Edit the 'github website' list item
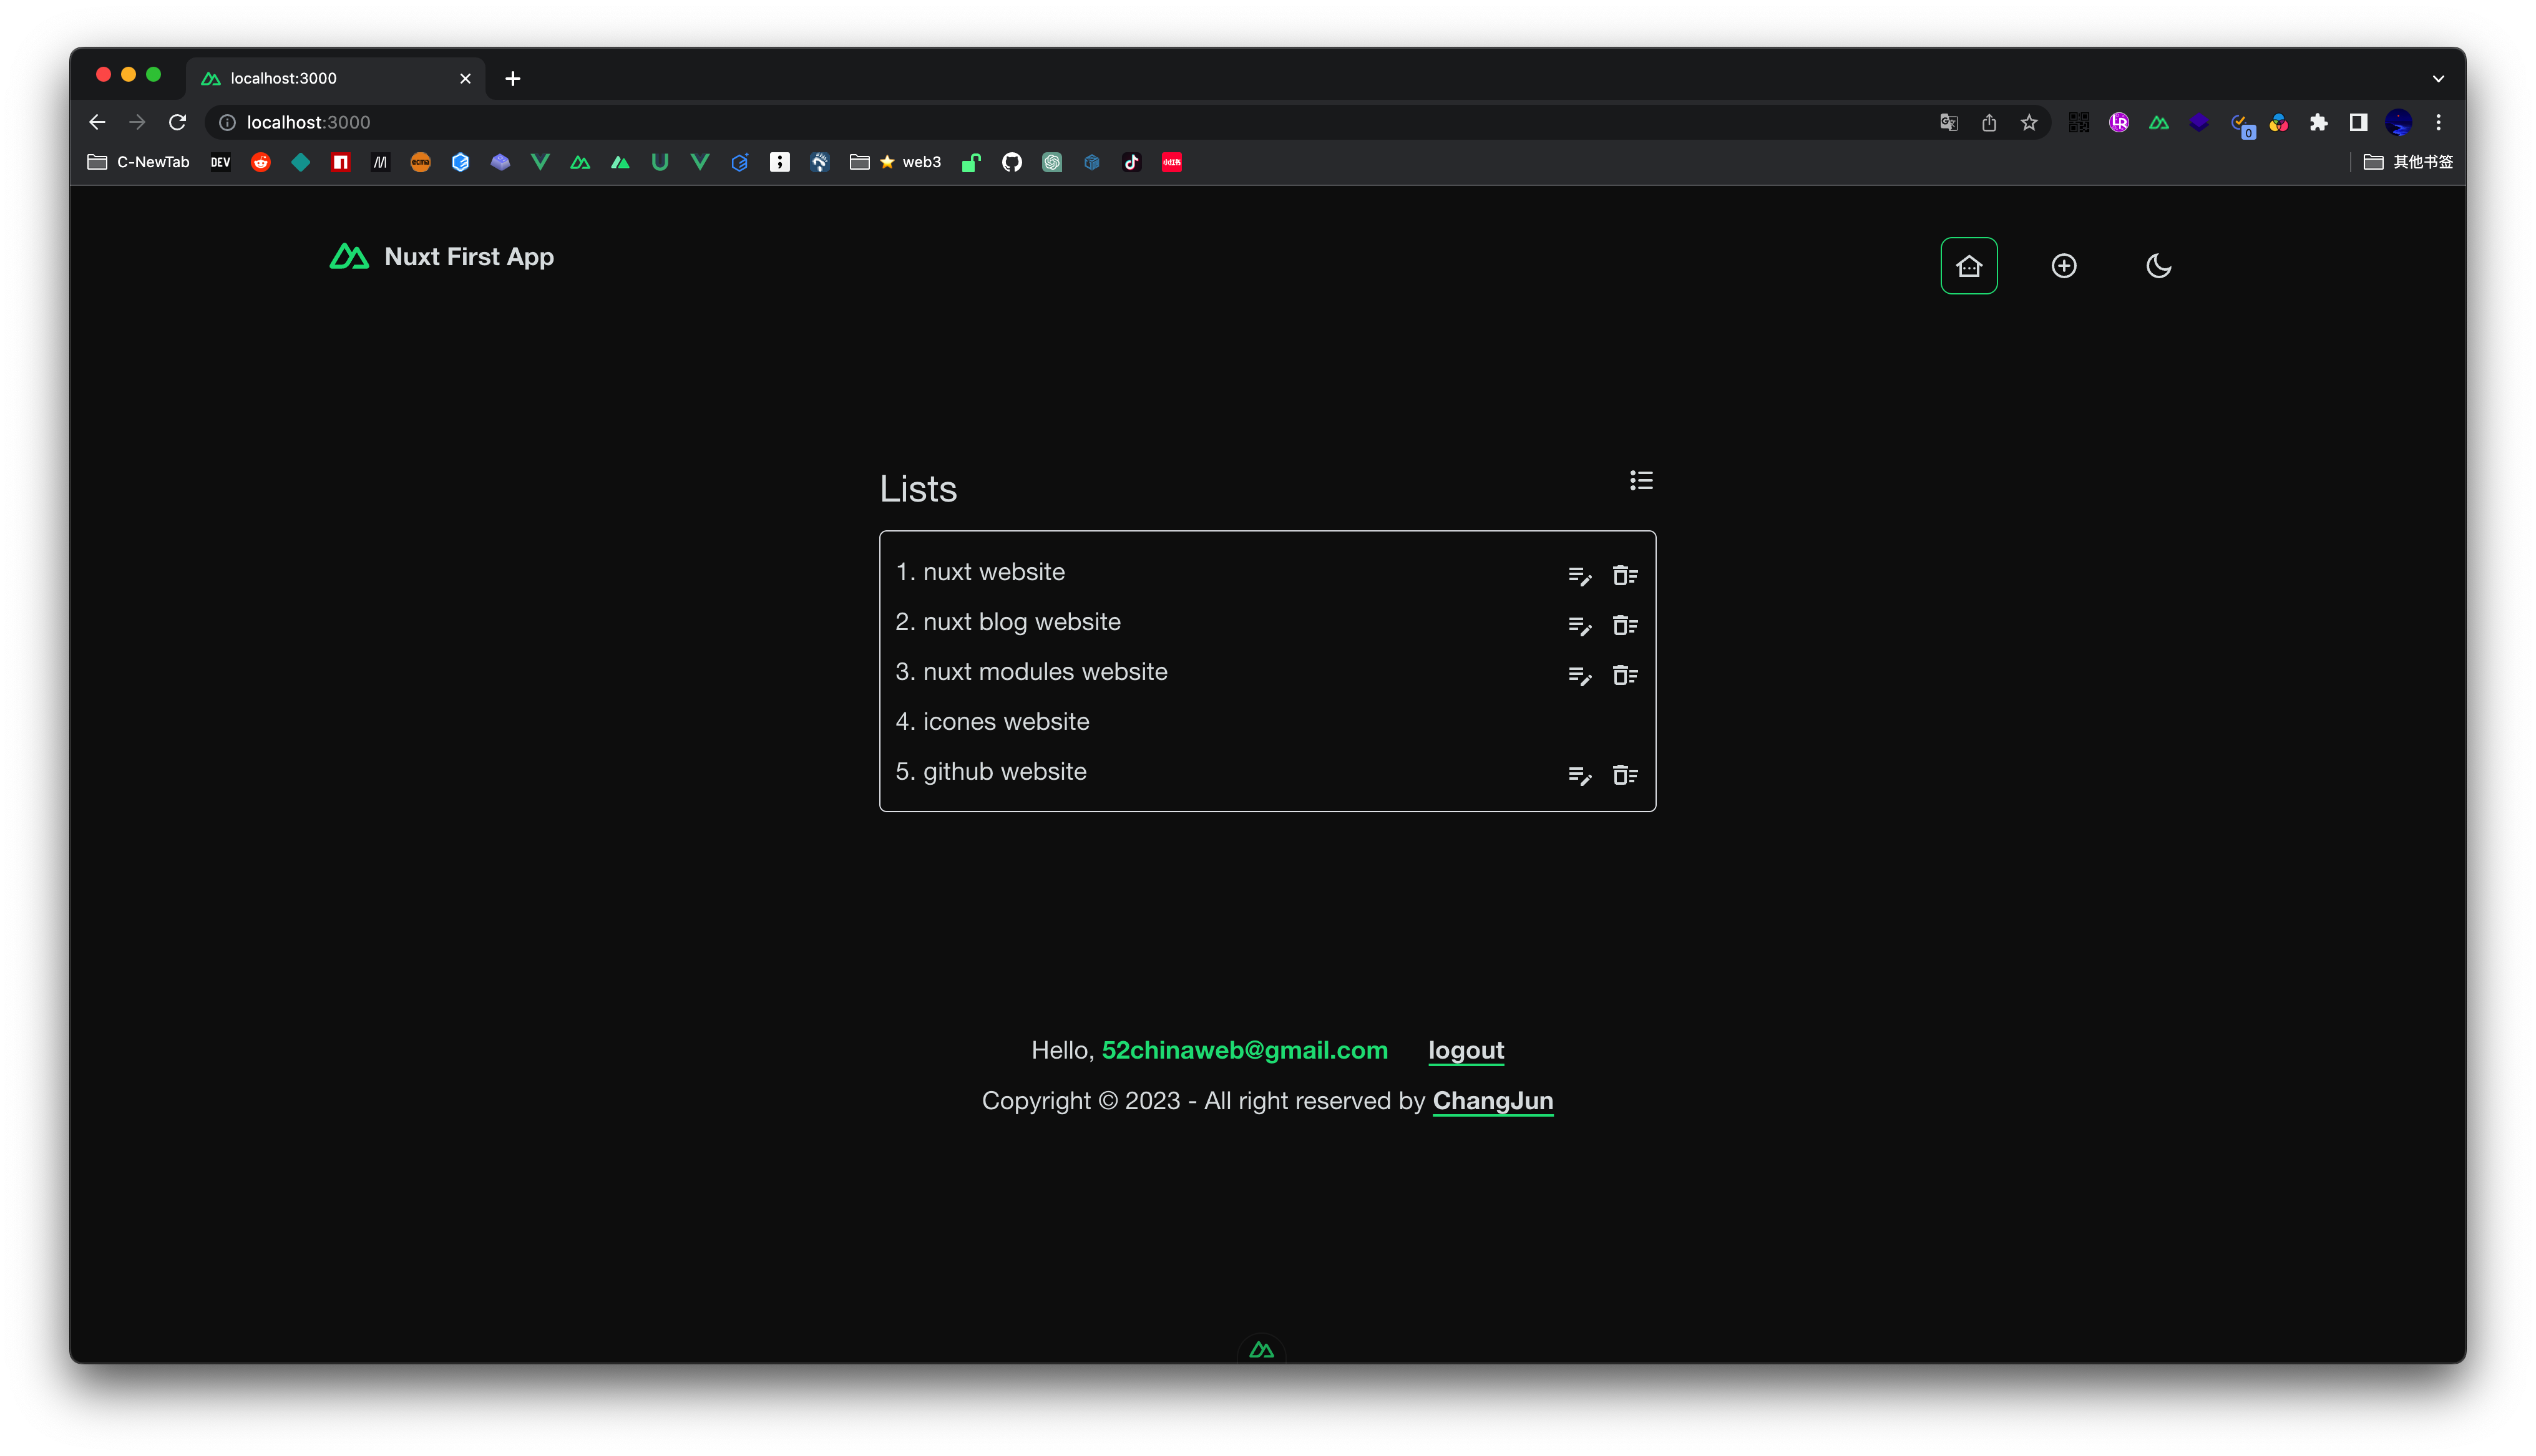2536x1456 pixels. pyautogui.click(x=1579, y=776)
